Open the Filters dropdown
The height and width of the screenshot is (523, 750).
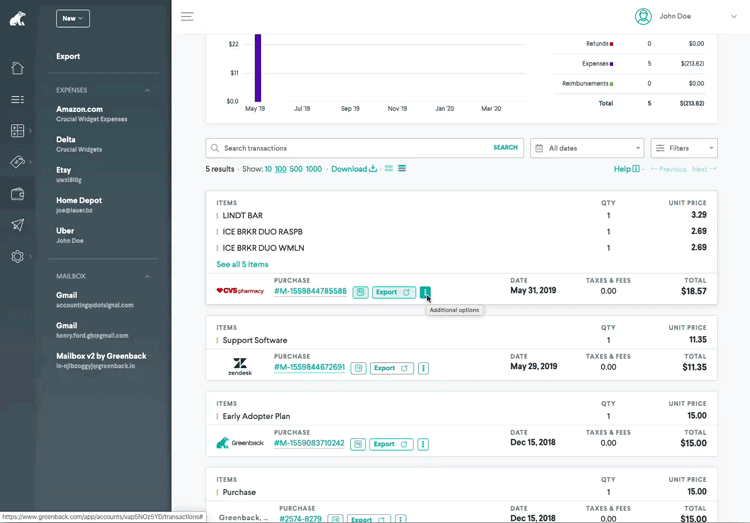click(x=683, y=148)
